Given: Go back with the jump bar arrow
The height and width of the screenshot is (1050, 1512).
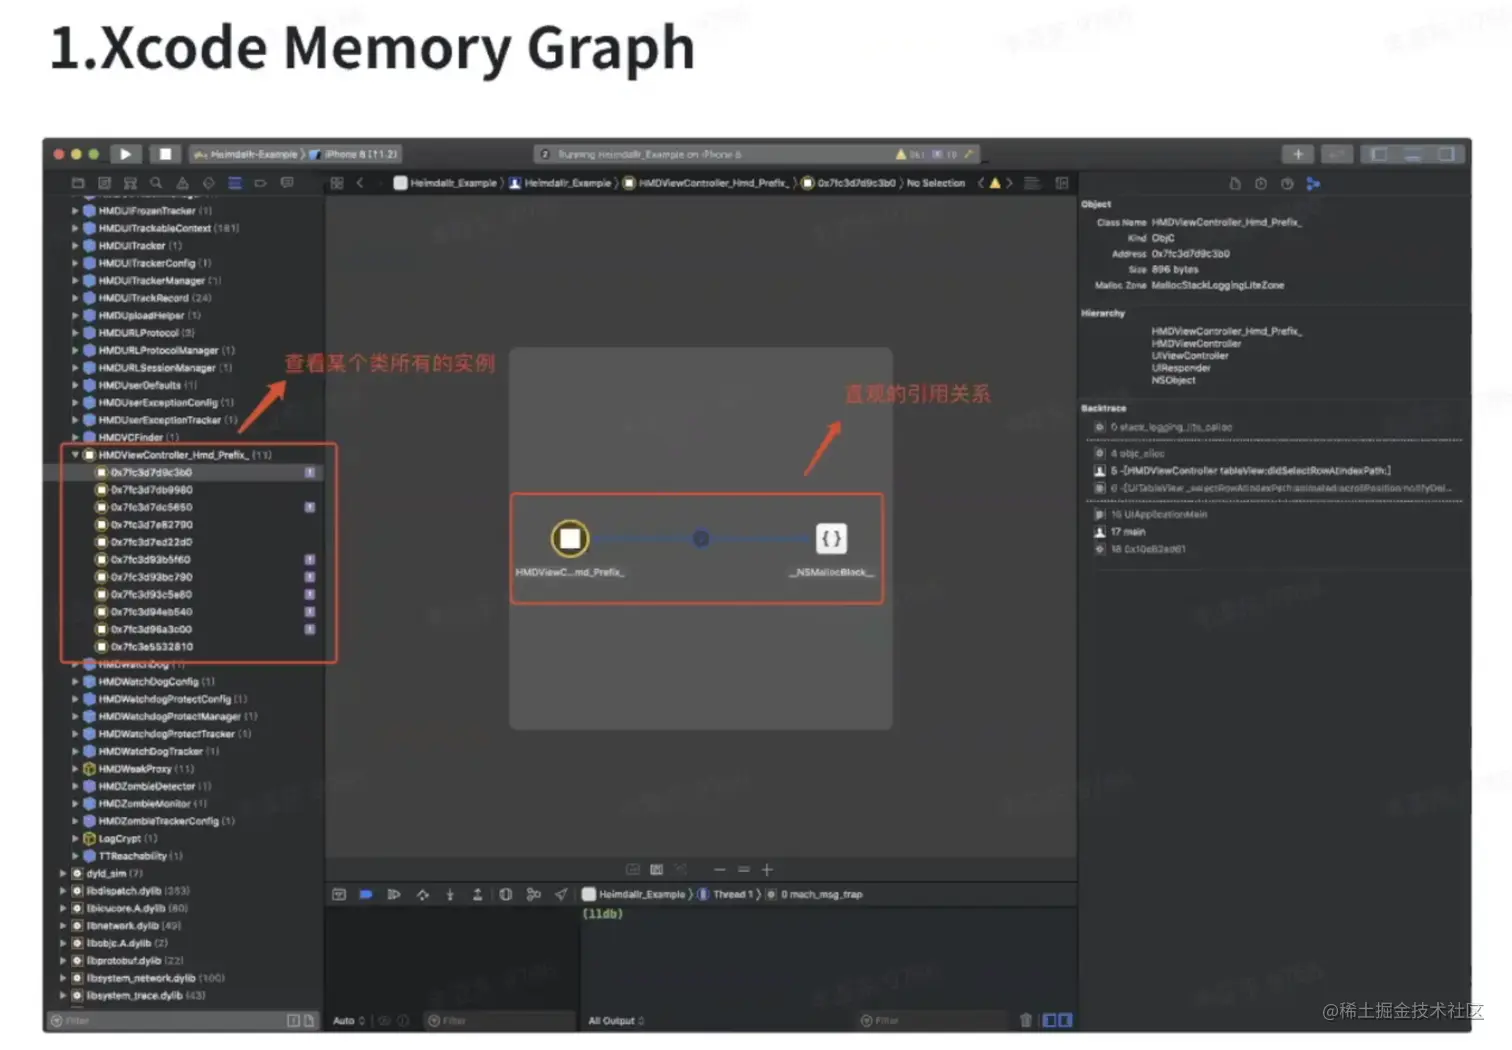Looking at the screenshot, I should [x=360, y=183].
